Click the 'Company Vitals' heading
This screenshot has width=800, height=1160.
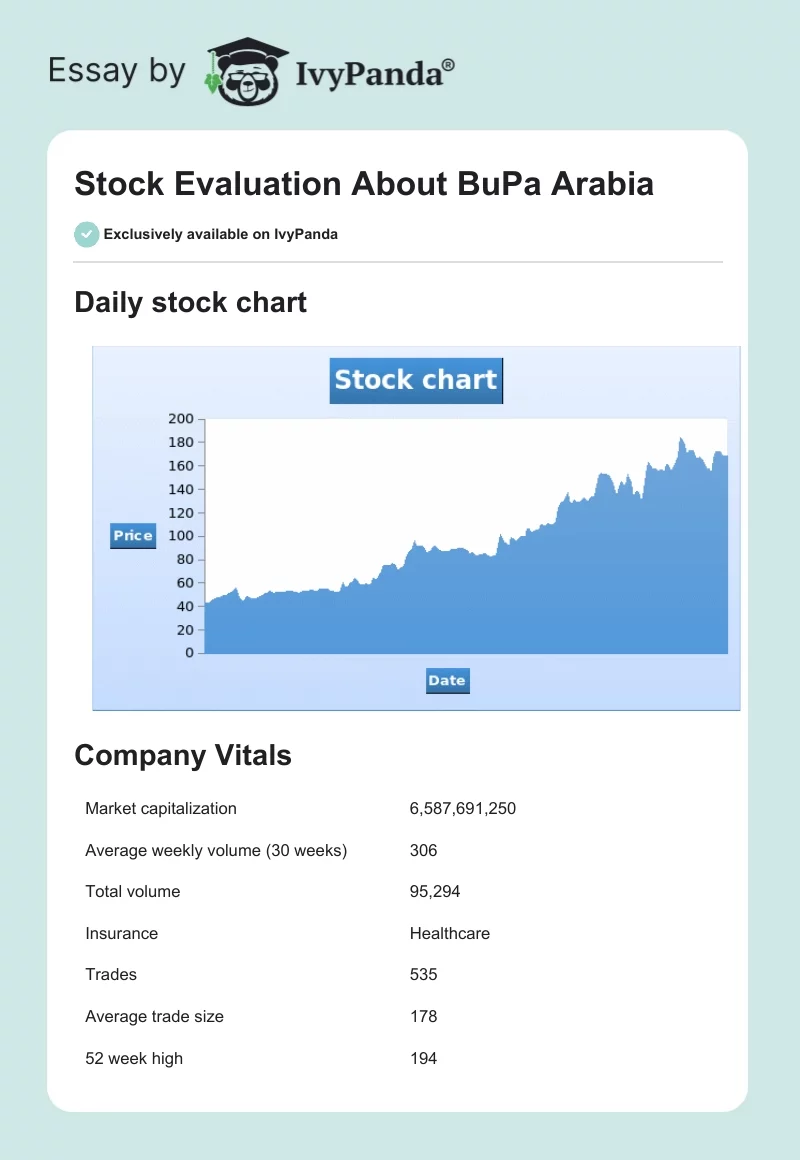183,755
